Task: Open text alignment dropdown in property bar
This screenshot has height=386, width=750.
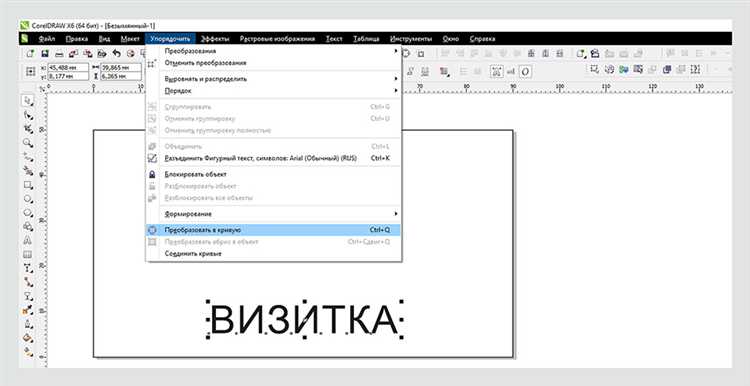Action: (x=445, y=71)
